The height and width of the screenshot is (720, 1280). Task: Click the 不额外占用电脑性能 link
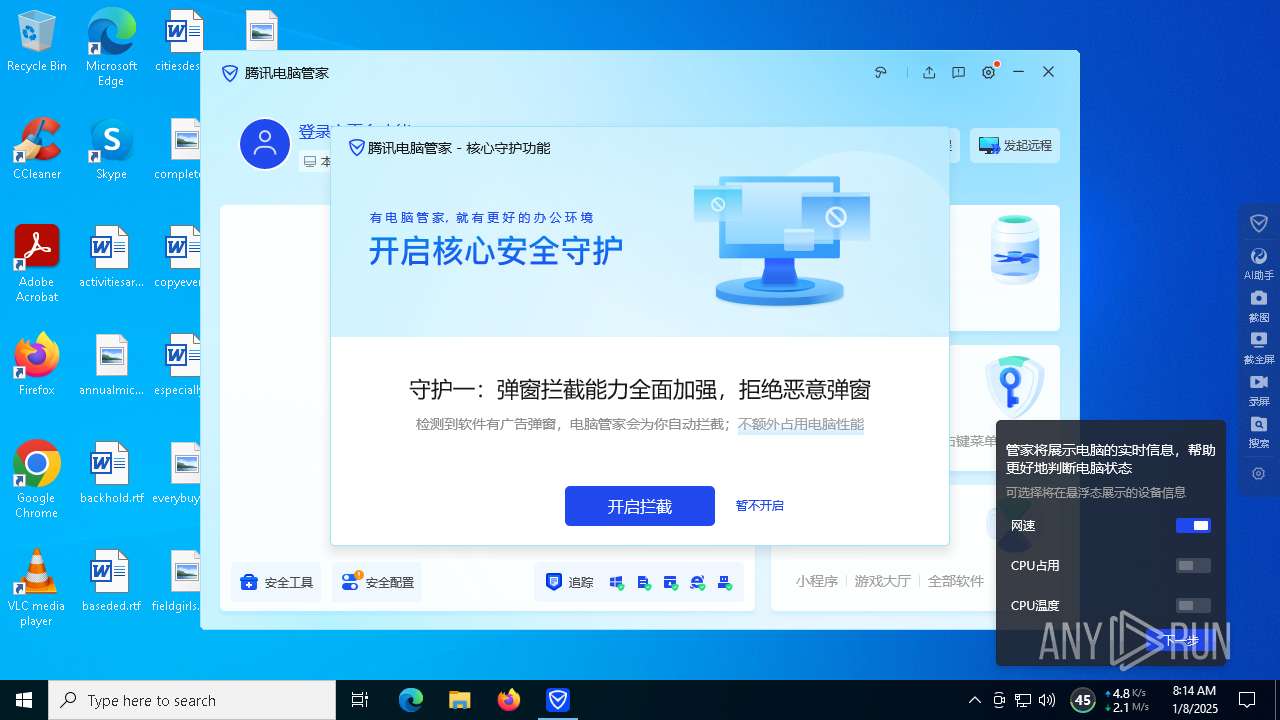(x=801, y=425)
